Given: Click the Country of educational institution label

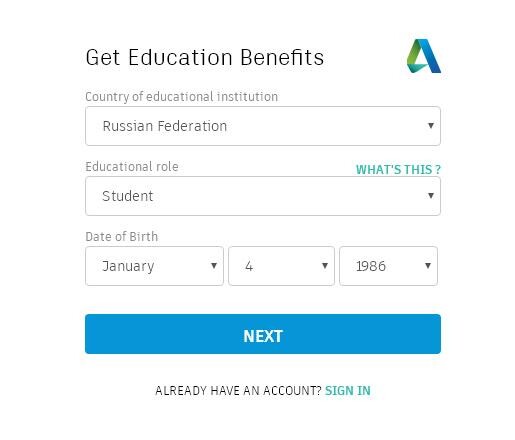Looking at the screenshot, I should [x=182, y=97].
